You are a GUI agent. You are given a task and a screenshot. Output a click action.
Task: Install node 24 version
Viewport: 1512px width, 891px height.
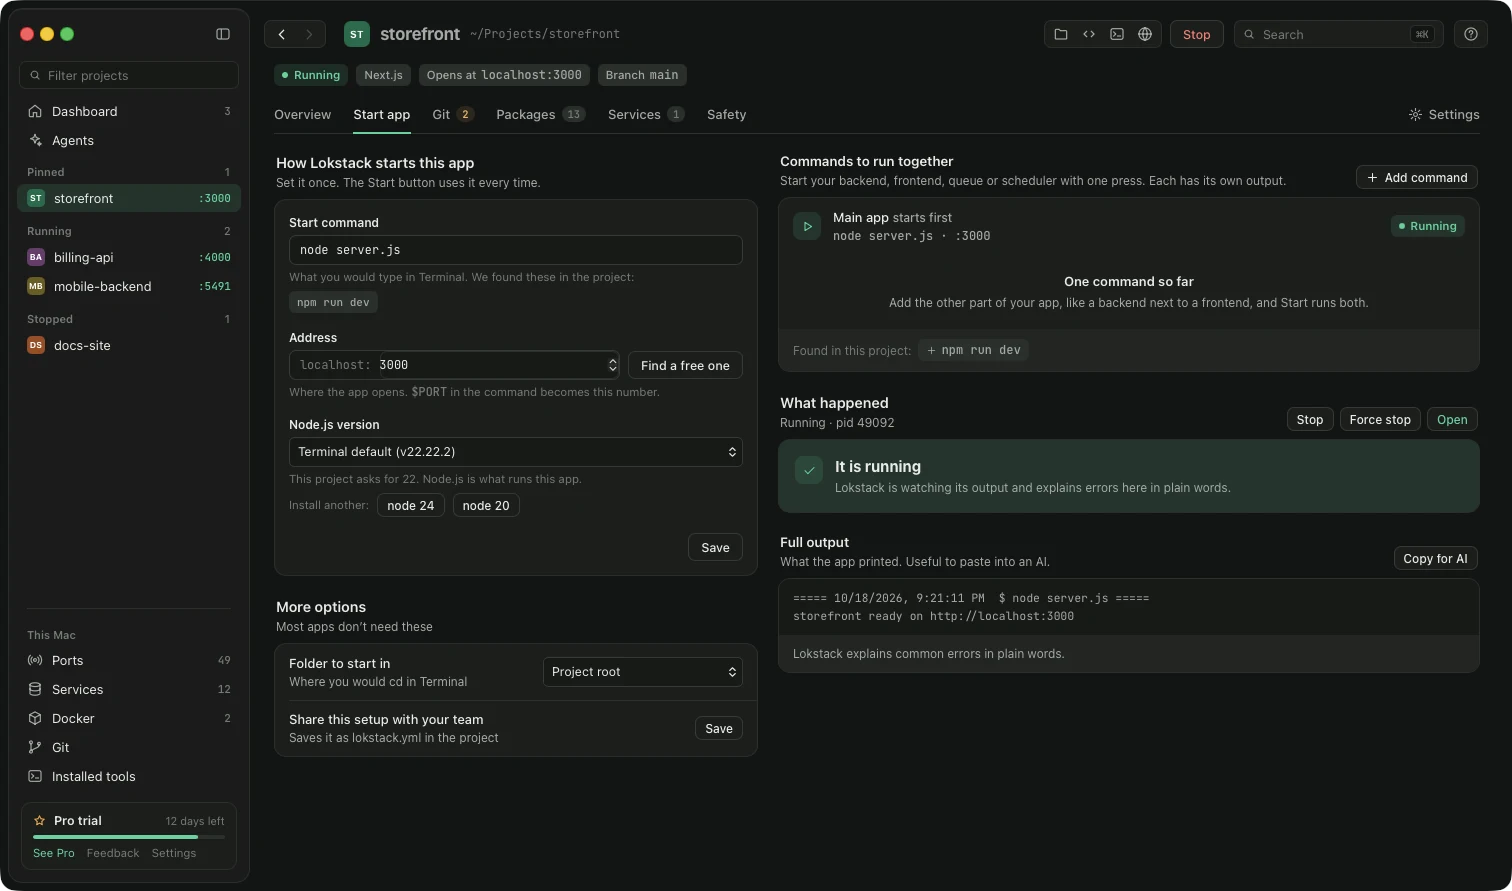(x=411, y=505)
